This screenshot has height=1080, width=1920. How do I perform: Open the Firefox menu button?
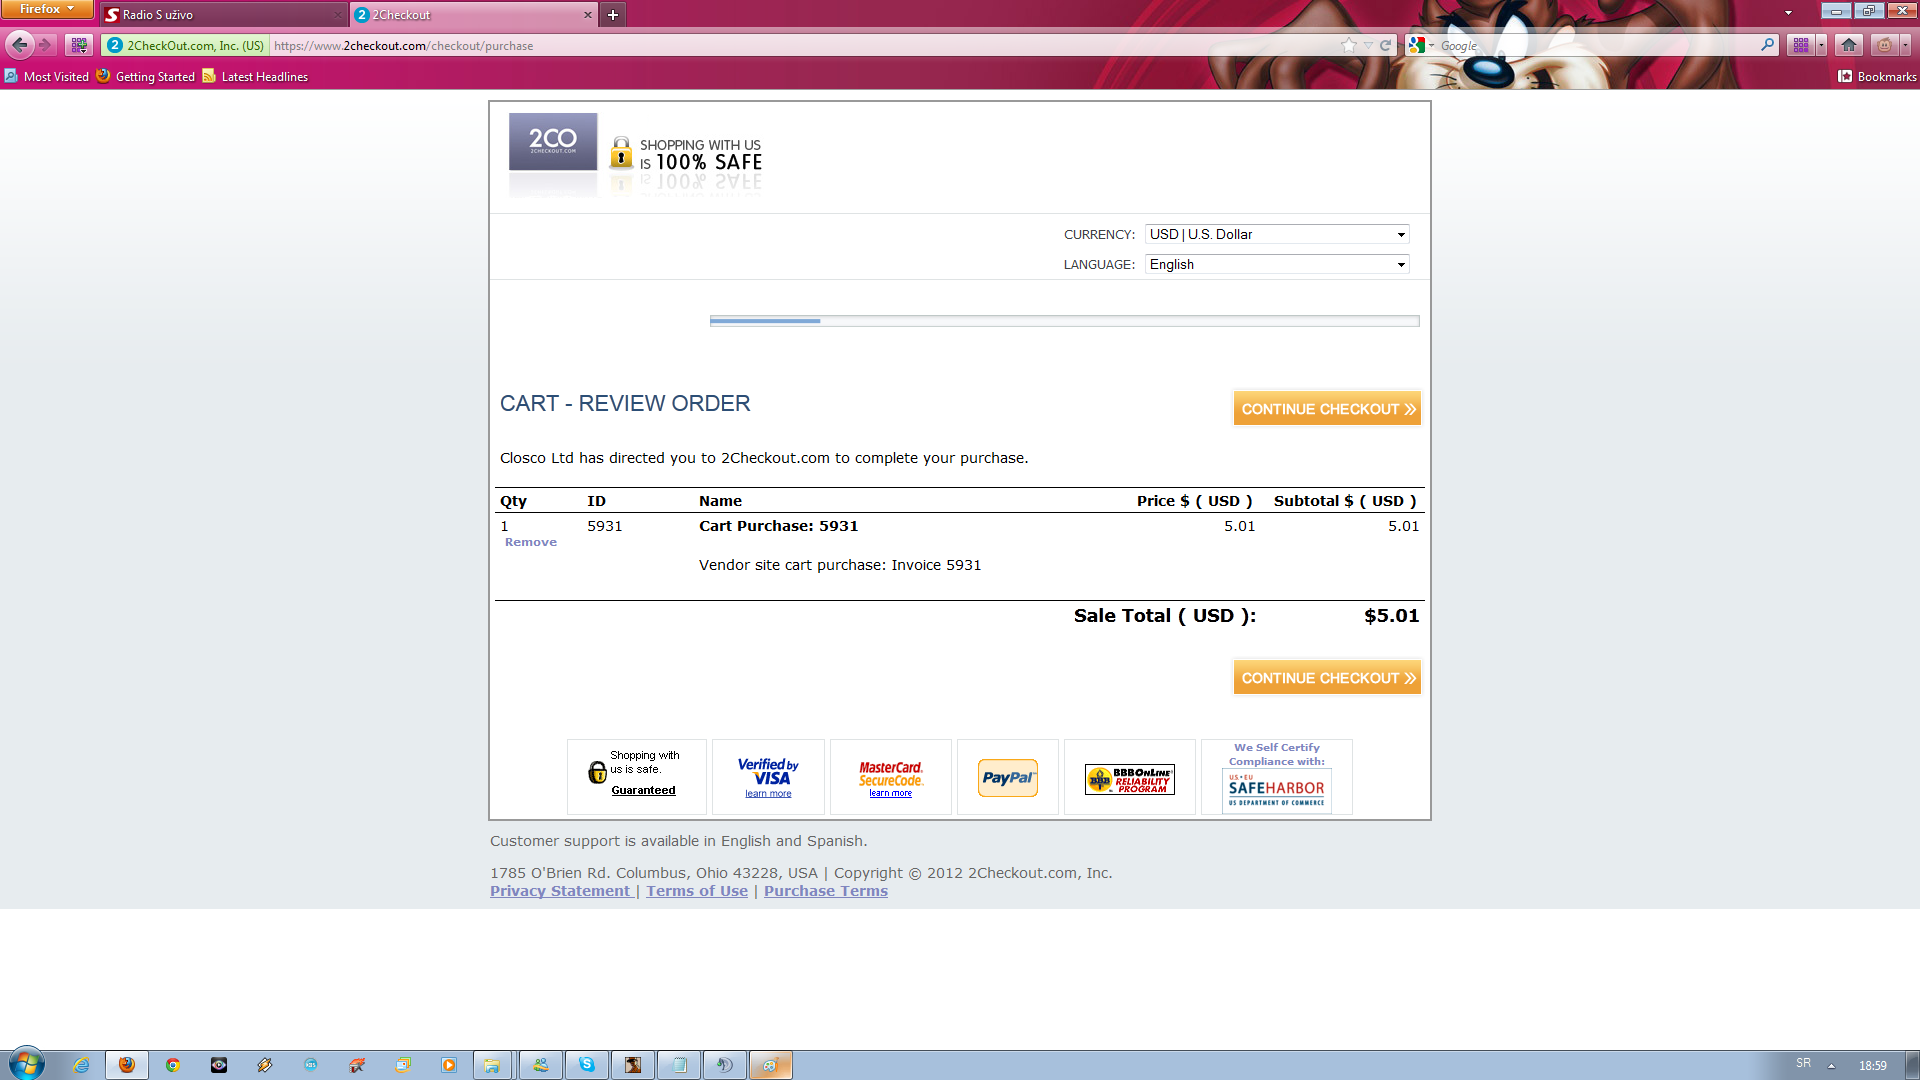[46, 9]
